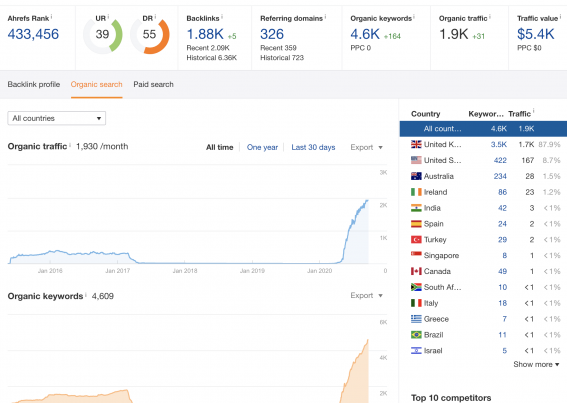
Task: Click info icon beside Organic keywords chart title
Action: 86,294
